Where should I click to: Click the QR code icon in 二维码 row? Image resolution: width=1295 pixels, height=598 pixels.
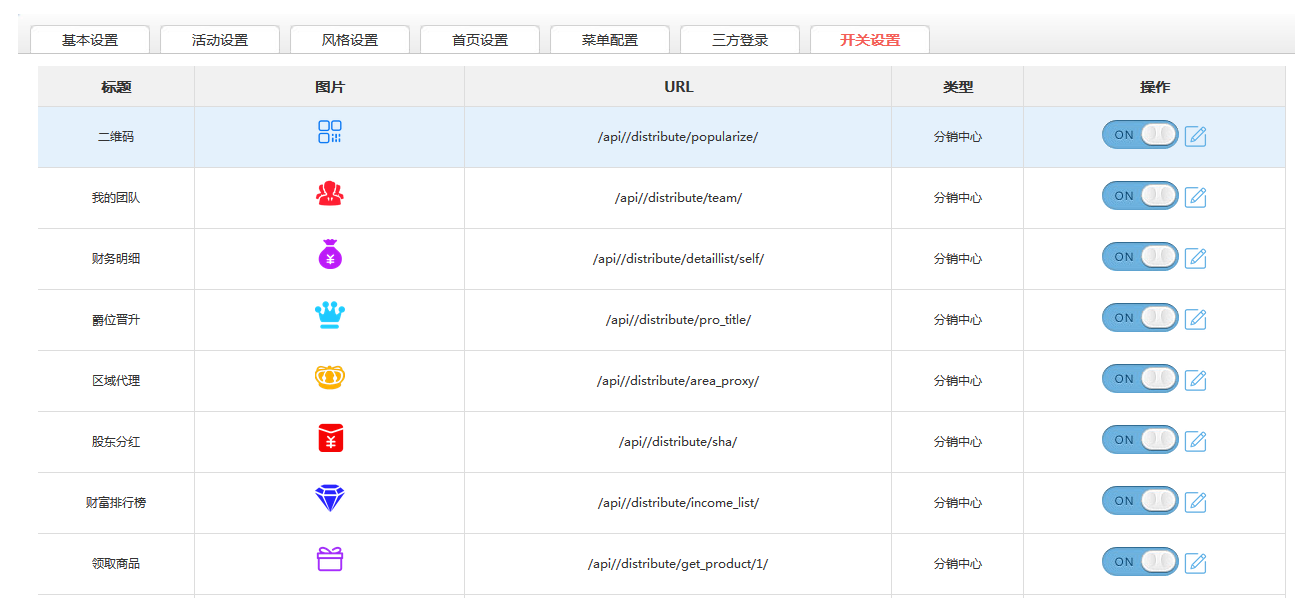[329, 132]
